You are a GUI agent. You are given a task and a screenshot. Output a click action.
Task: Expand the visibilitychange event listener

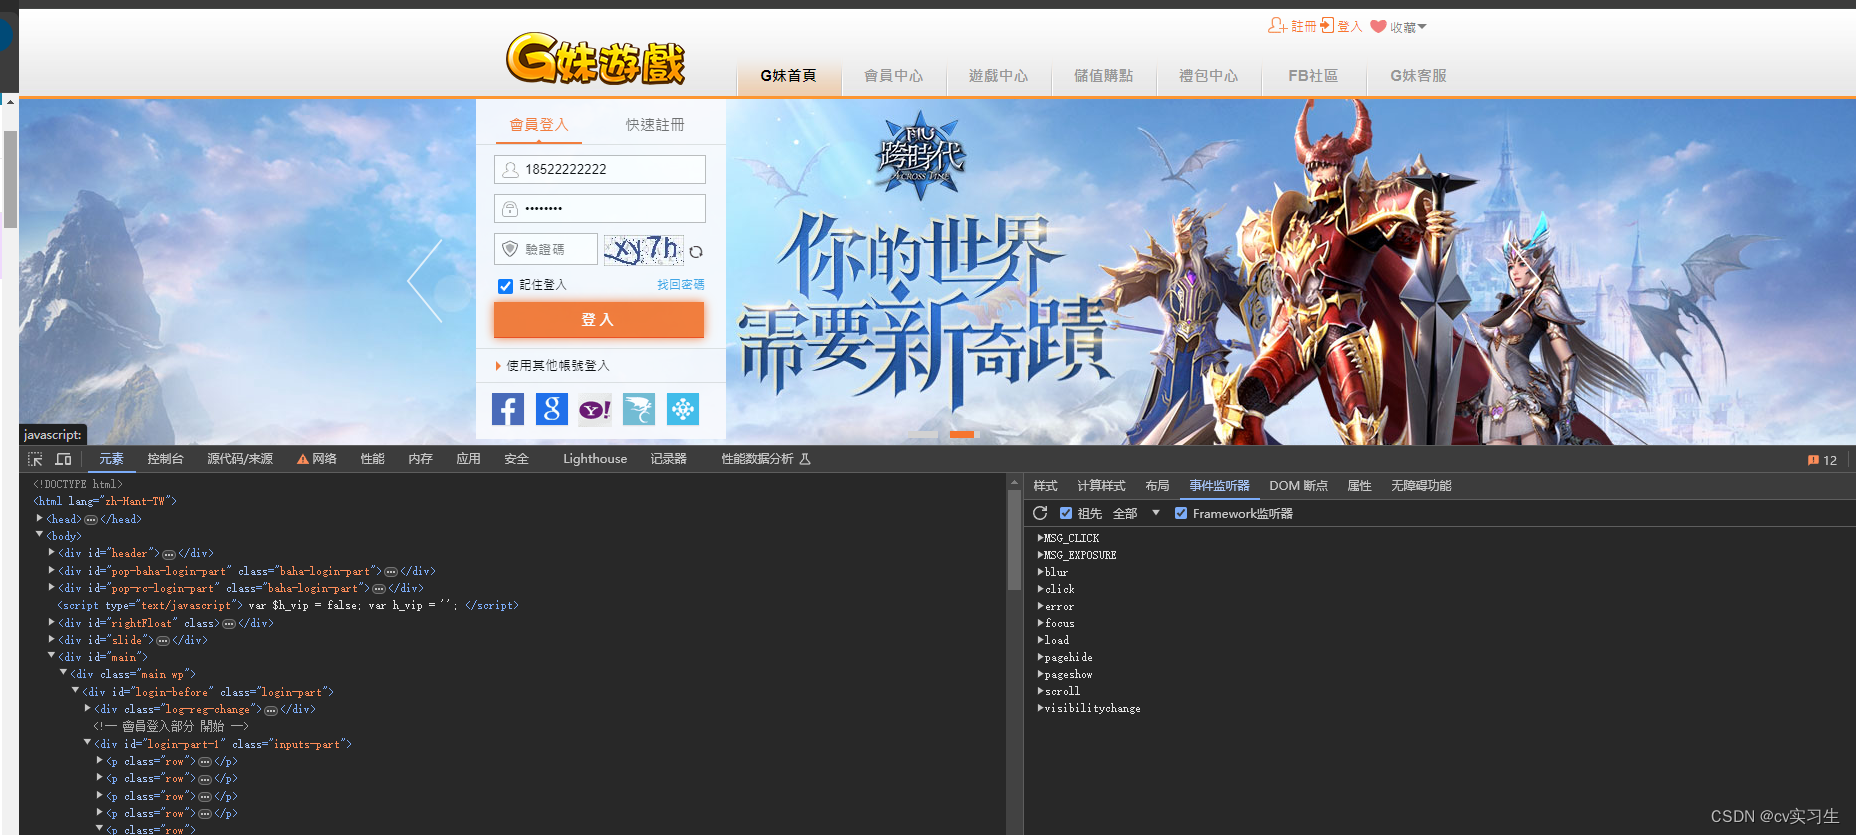pos(1041,708)
